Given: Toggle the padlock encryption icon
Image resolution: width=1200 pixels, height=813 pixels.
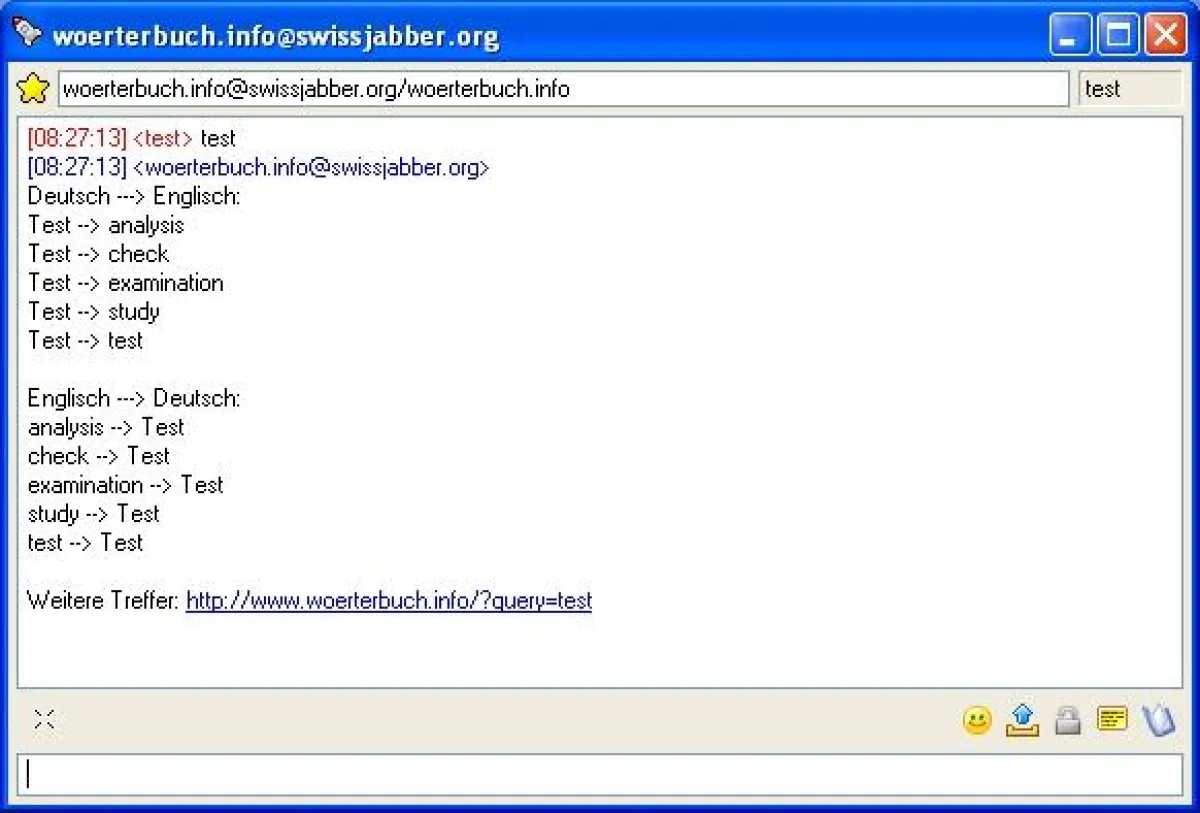Looking at the screenshot, I should [1068, 720].
